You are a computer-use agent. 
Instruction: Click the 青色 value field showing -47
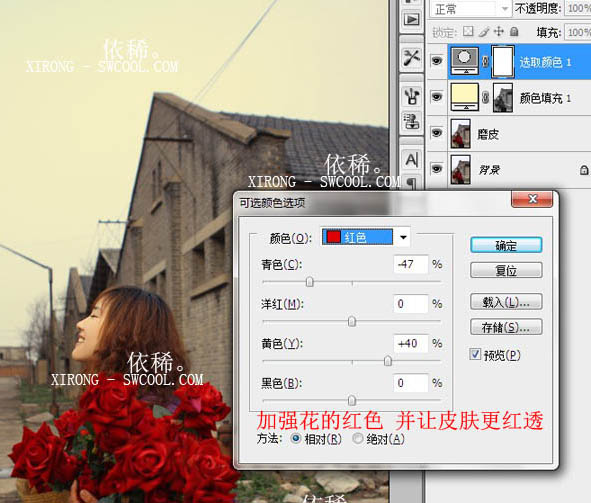tap(411, 264)
